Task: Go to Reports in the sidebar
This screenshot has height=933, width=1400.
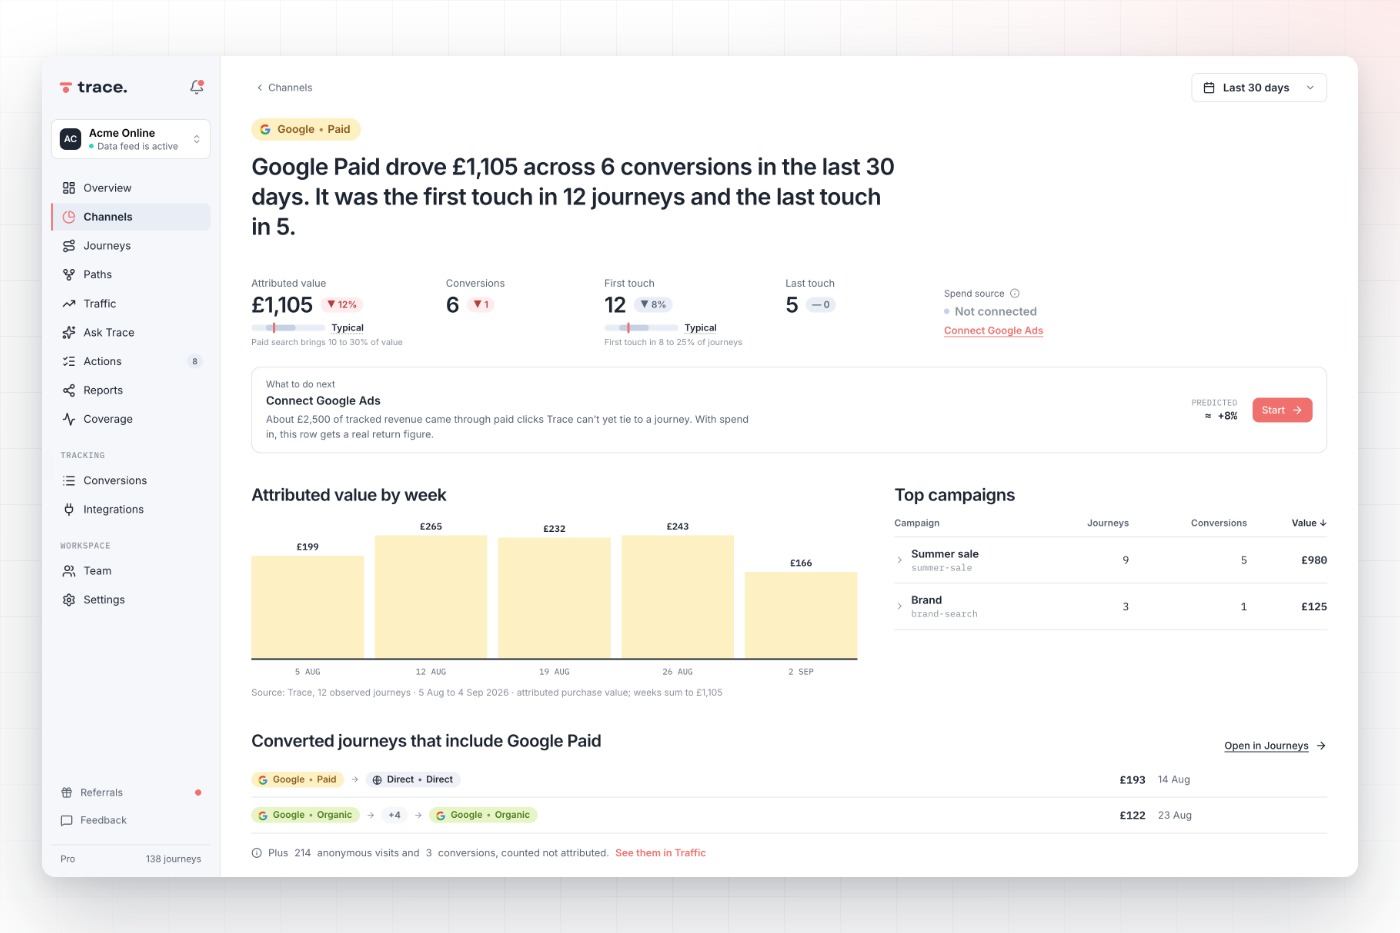Action: (x=131, y=391)
